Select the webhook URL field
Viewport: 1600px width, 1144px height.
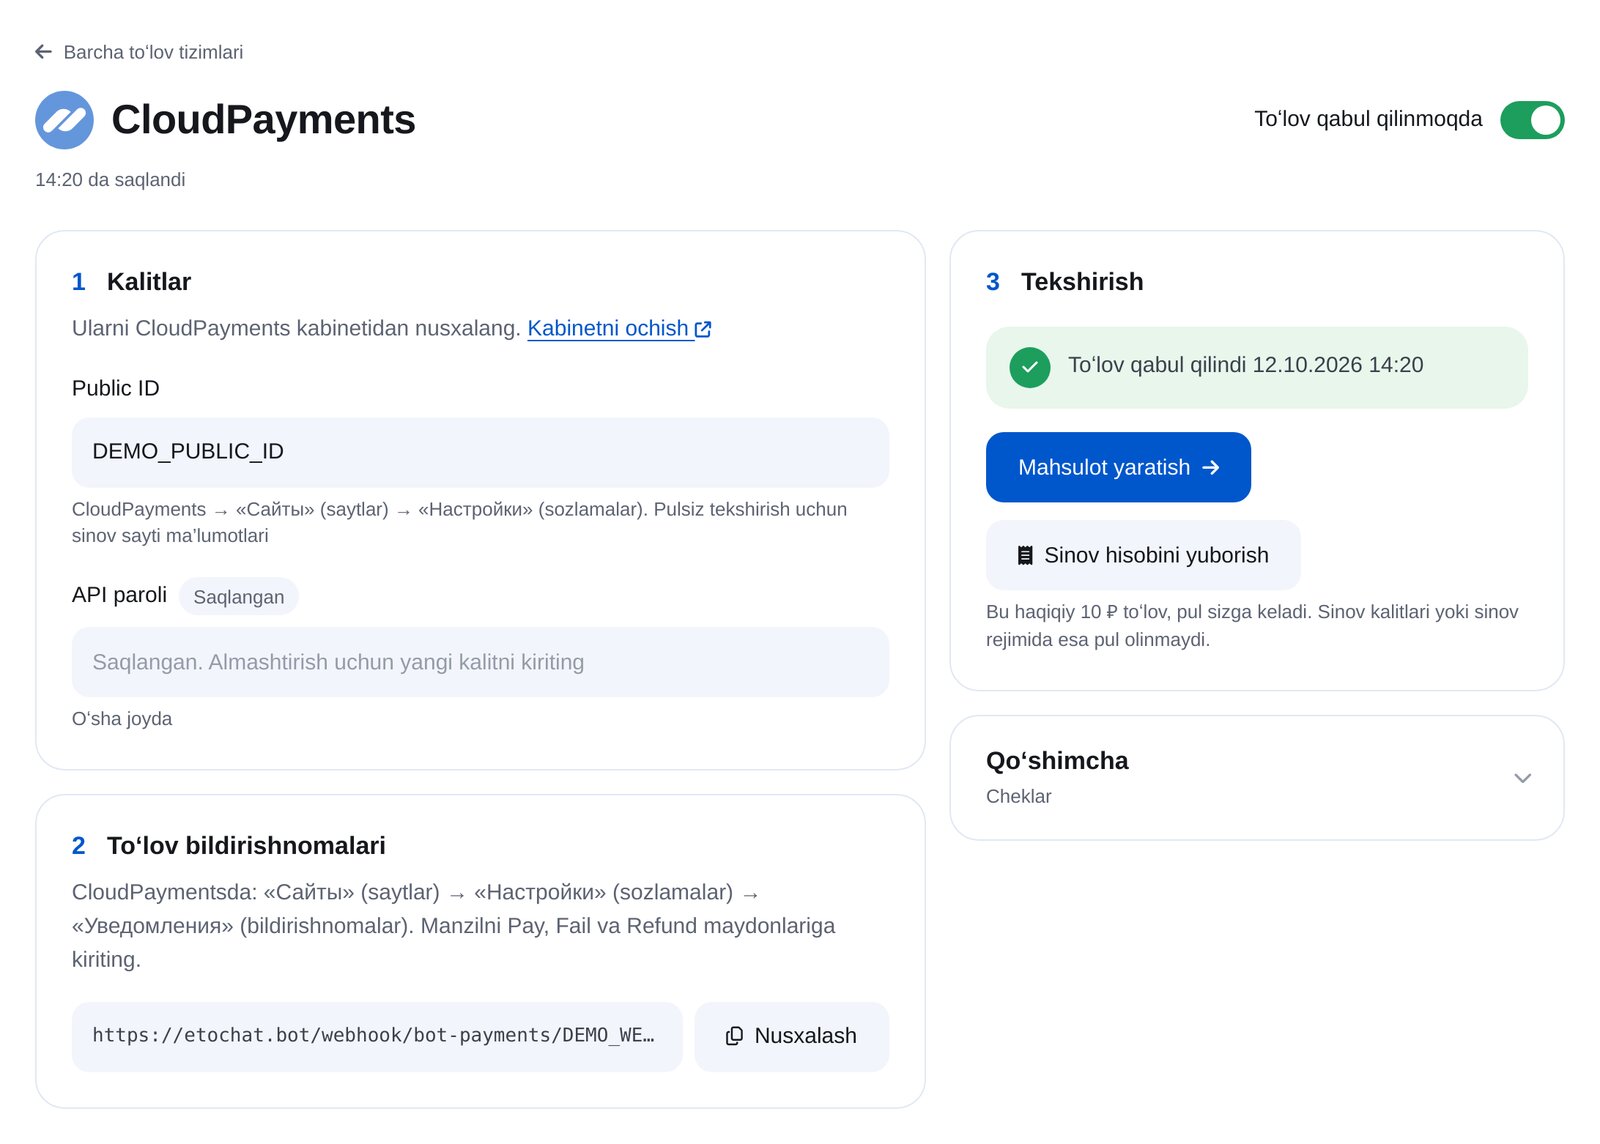[x=377, y=1036]
